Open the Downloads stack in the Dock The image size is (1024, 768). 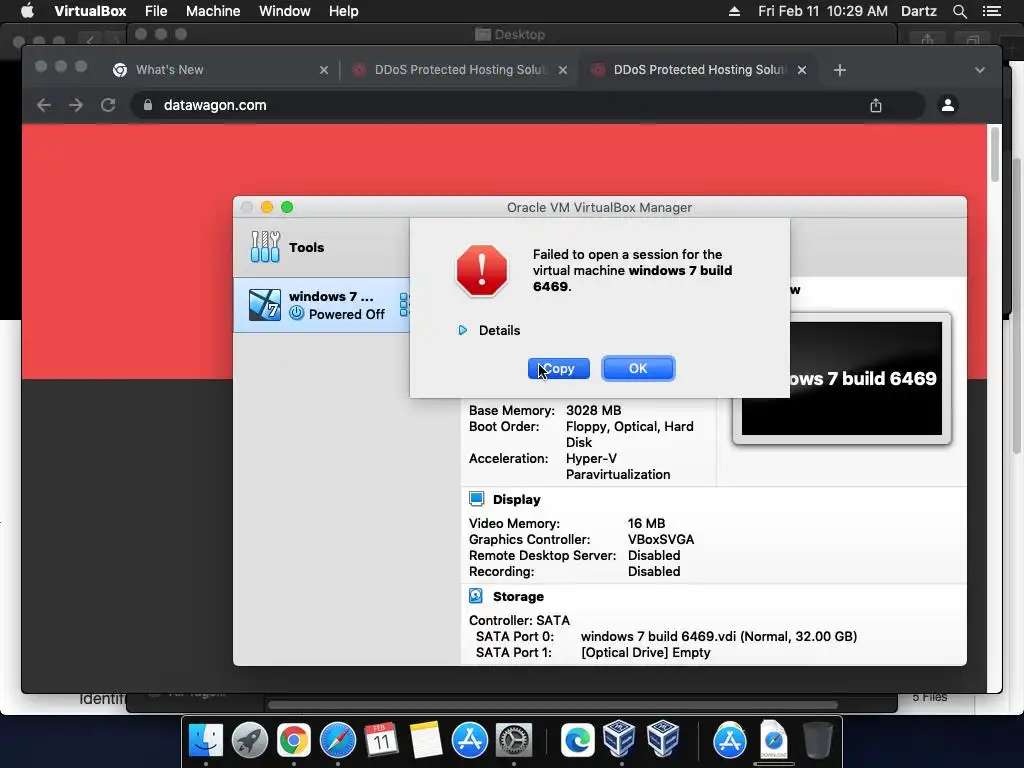coord(773,739)
